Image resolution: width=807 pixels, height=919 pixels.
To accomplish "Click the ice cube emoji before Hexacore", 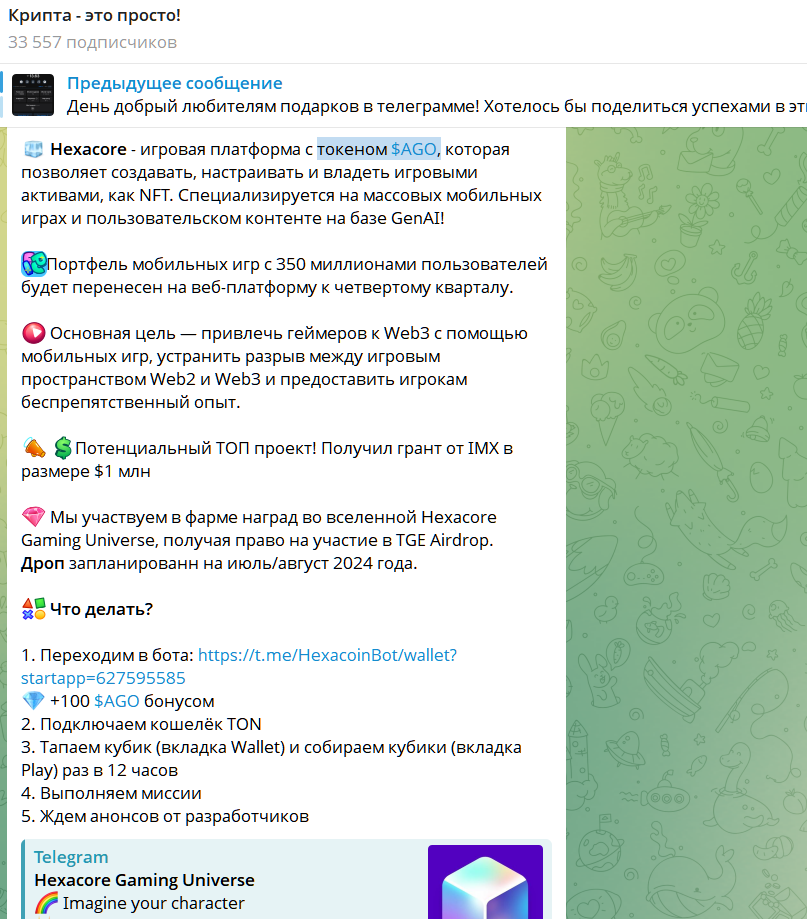I will coord(33,149).
